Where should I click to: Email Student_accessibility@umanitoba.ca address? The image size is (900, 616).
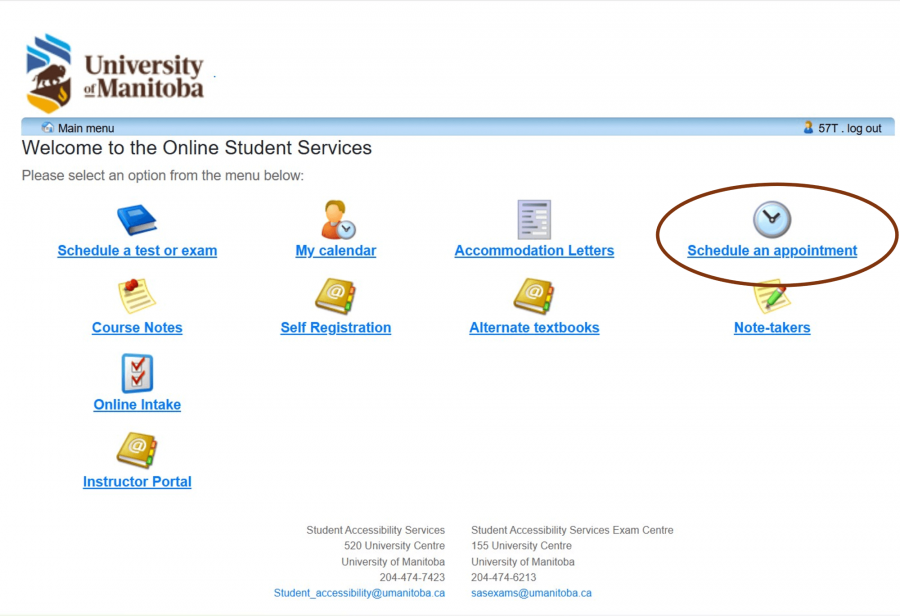[x=359, y=593]
